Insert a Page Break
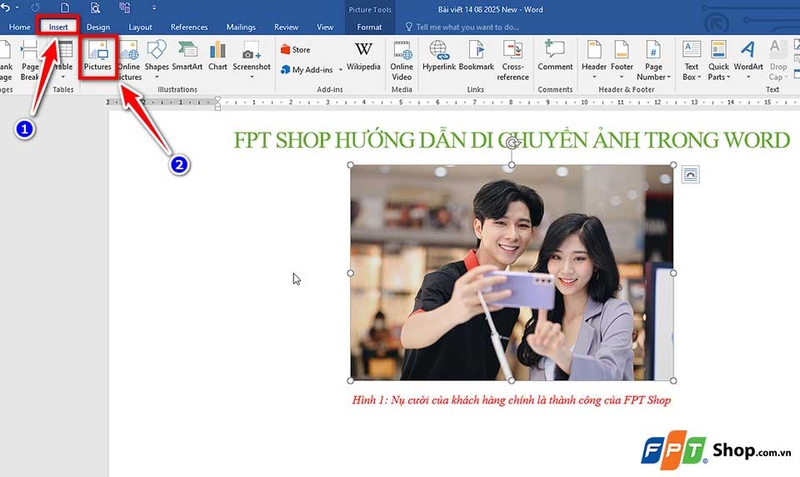 pyautogui.click(x=29, y=61)
